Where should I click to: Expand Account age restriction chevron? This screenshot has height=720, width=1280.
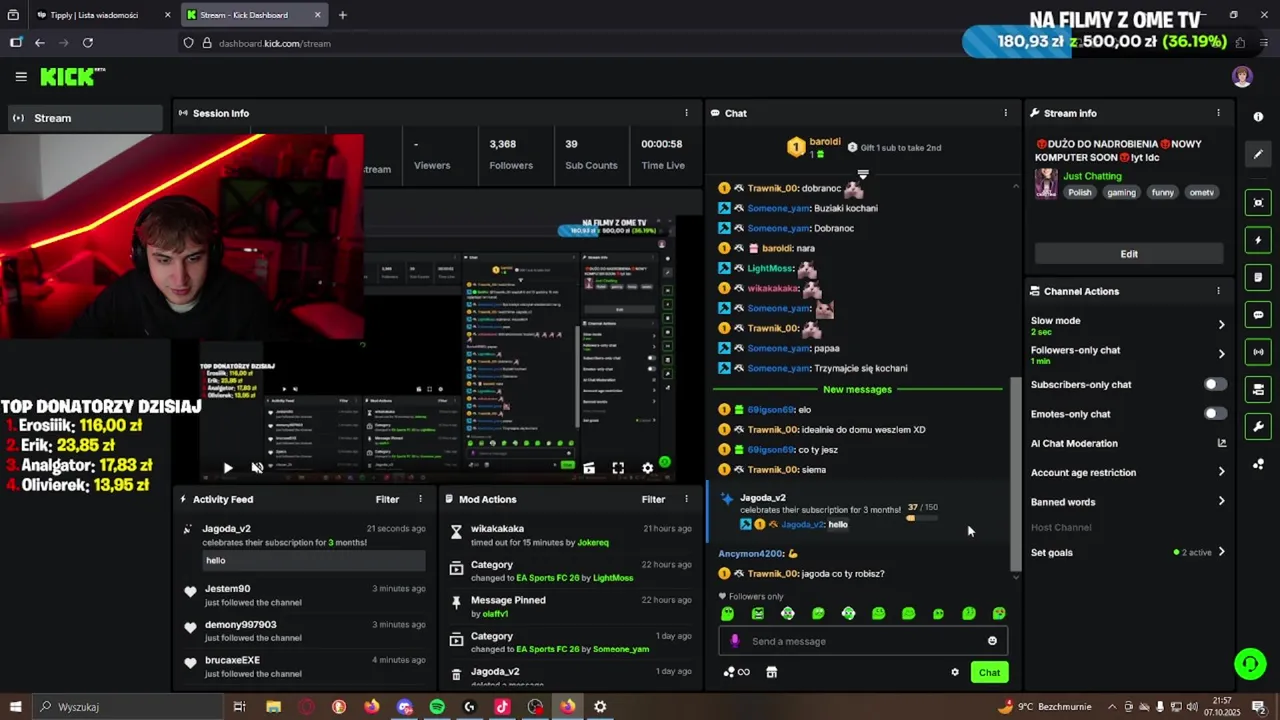(1221, 472)
